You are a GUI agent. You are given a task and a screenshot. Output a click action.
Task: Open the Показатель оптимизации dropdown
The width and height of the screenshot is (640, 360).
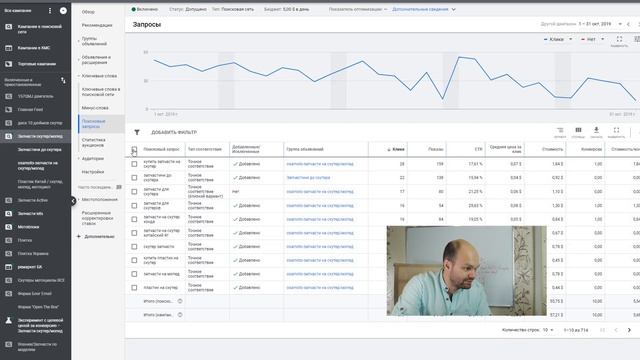358,9
